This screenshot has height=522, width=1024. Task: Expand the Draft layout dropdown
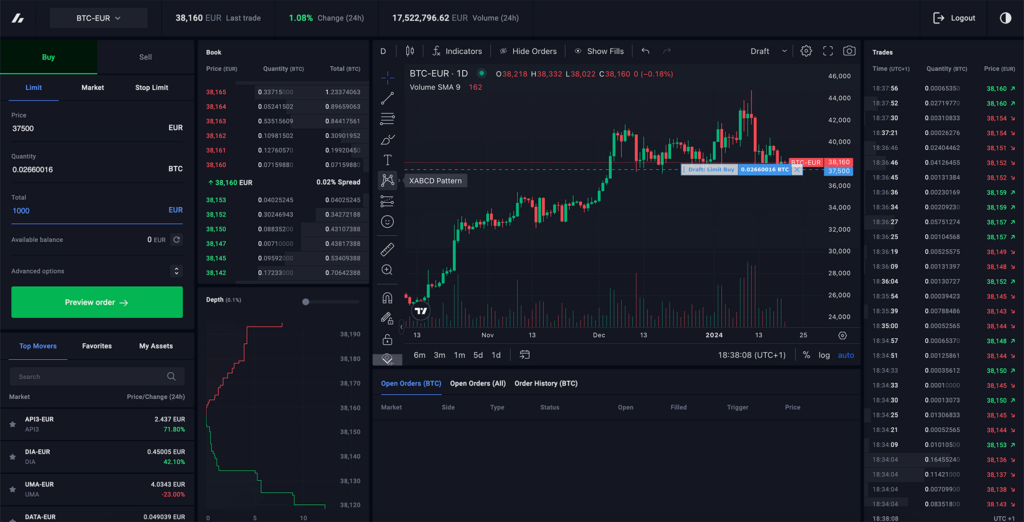pos(768,51)
